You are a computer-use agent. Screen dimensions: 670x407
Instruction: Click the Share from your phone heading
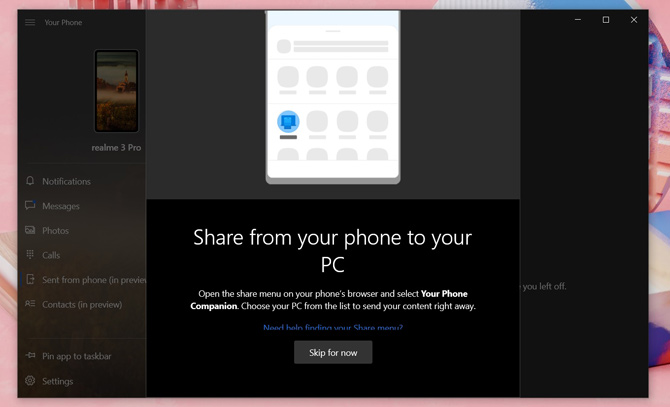click(x=332, y=250)
